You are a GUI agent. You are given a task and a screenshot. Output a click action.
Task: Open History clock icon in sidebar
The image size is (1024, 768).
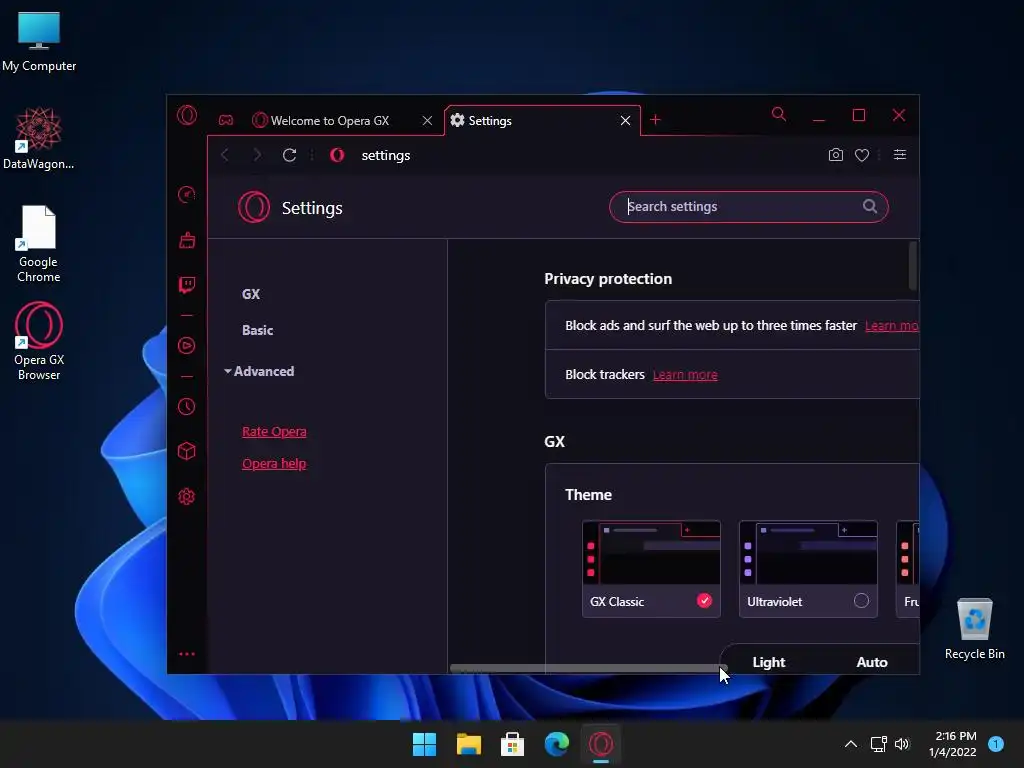pos(187,407)
